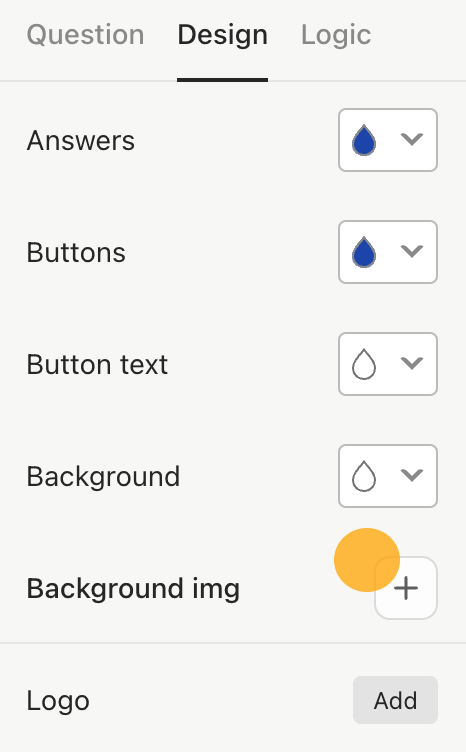
Task: Click the empty droplet icon for Background
Action: pyautogui.click(x=364, y=476)
